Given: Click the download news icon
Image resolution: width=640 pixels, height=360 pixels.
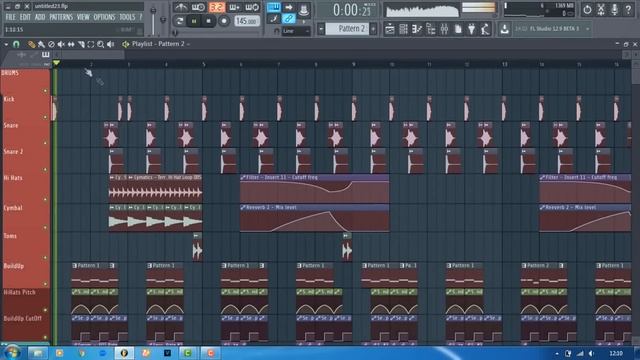Looking at the screenshot, I should click(x=504, y=29).
